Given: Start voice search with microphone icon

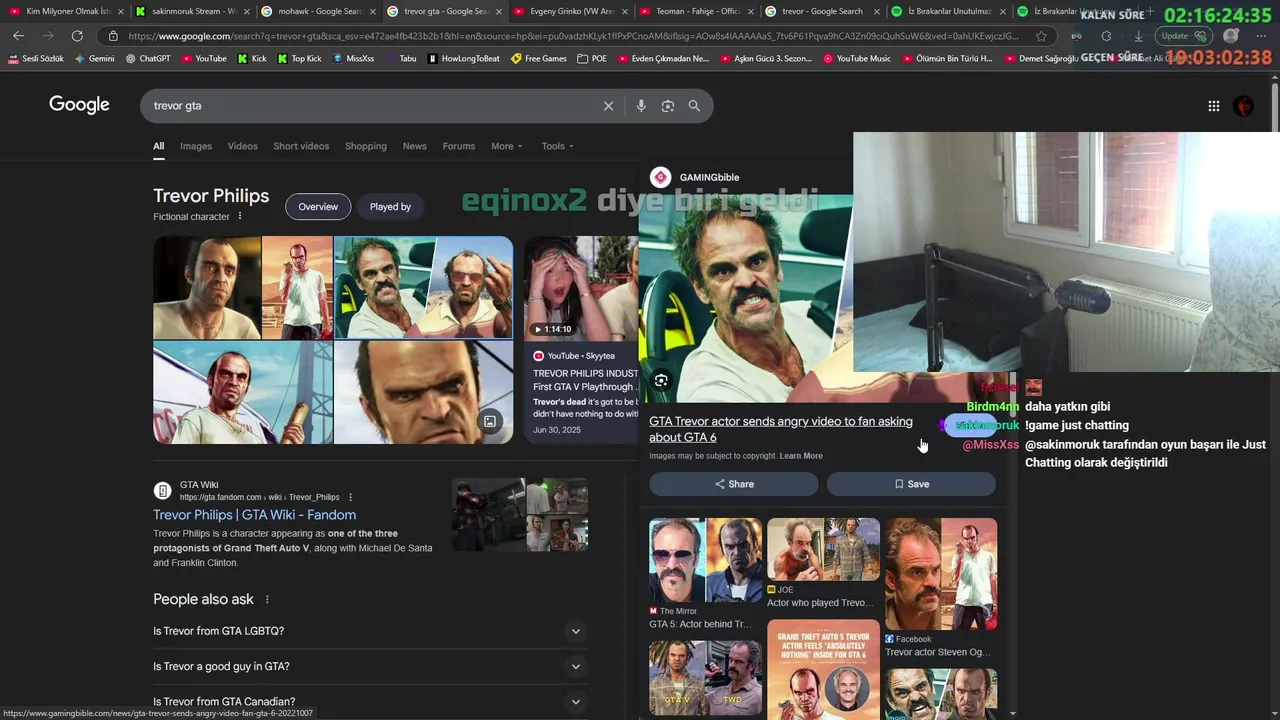Looking at the screenshot, I should pos(641,106).
